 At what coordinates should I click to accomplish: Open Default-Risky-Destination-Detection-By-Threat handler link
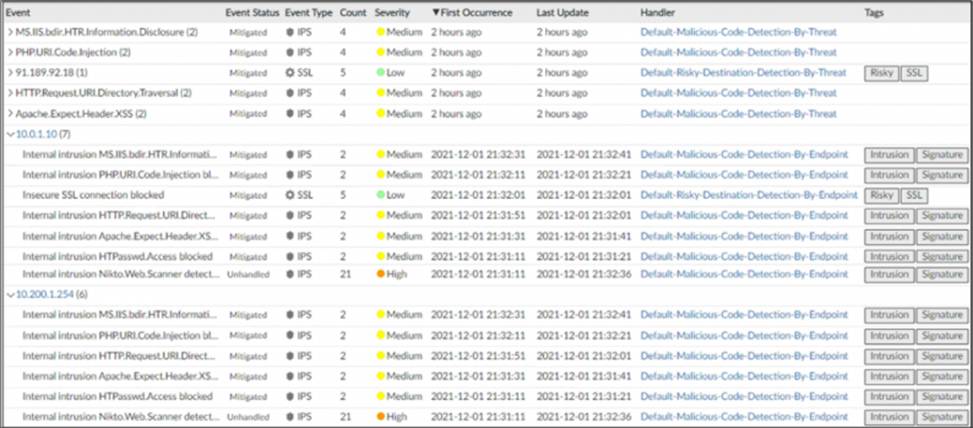[746, 73]
